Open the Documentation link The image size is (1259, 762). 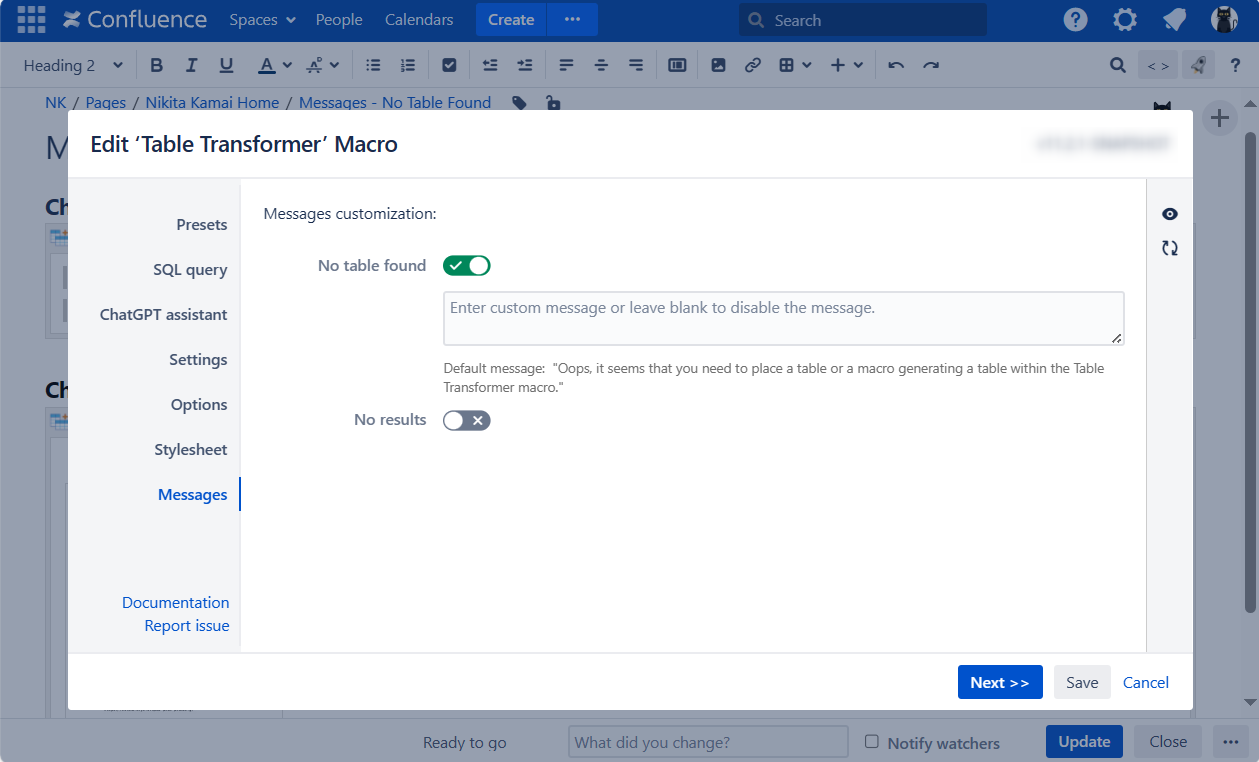175,603
